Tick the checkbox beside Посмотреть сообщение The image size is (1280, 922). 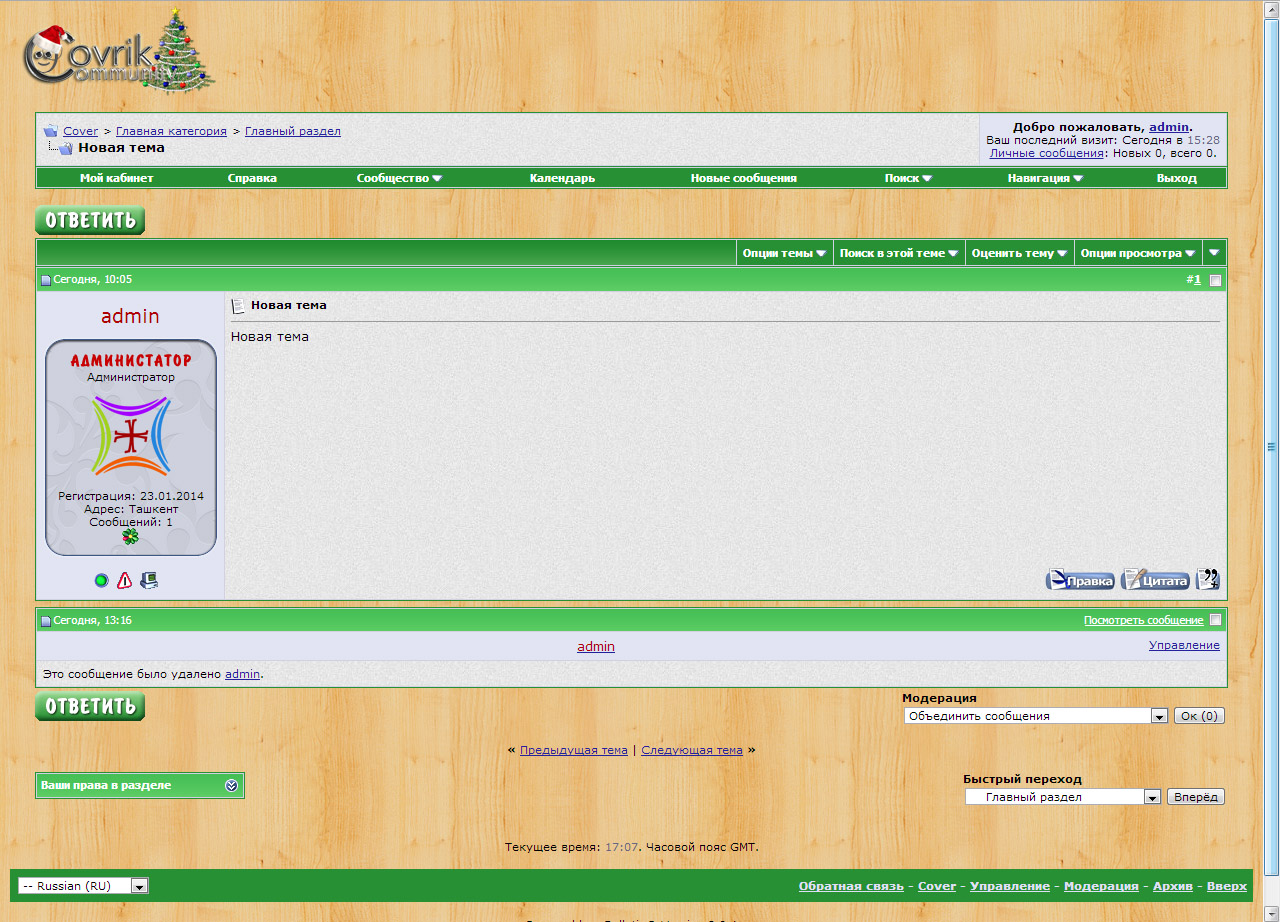(1215, 620)
